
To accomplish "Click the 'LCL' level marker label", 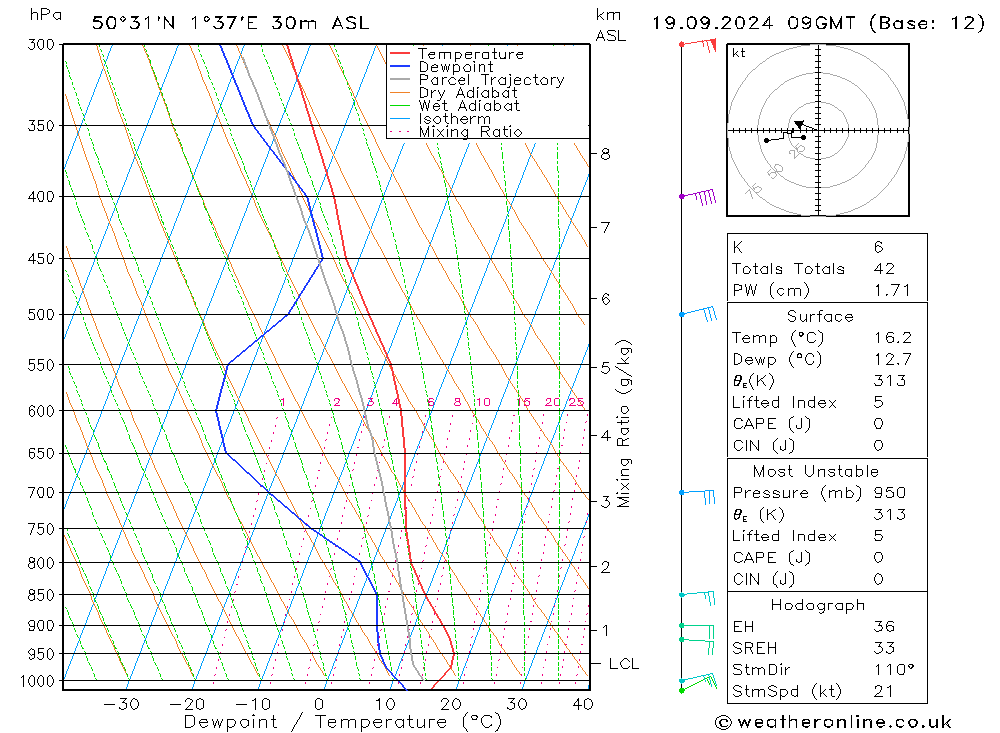I will (623, 664).
